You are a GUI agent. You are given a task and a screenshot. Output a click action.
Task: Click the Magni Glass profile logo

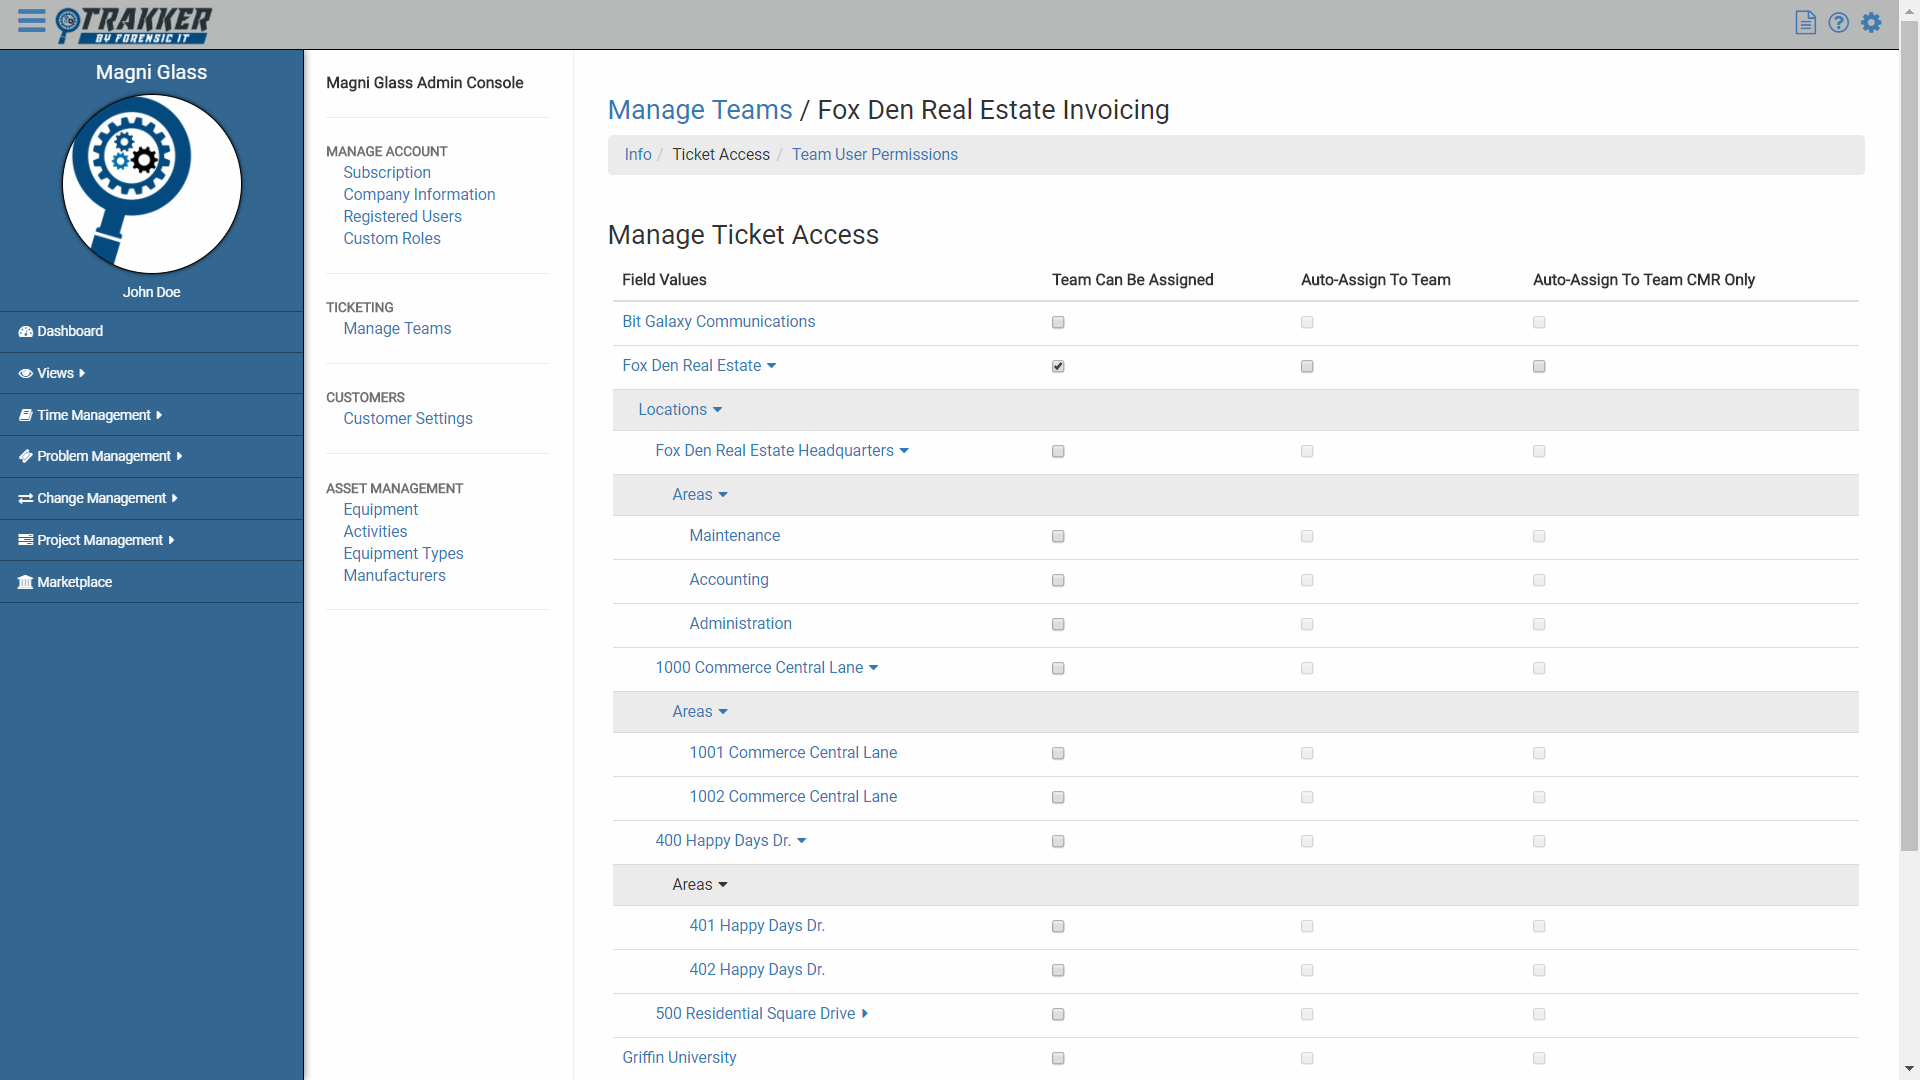[x=152, y=184]
